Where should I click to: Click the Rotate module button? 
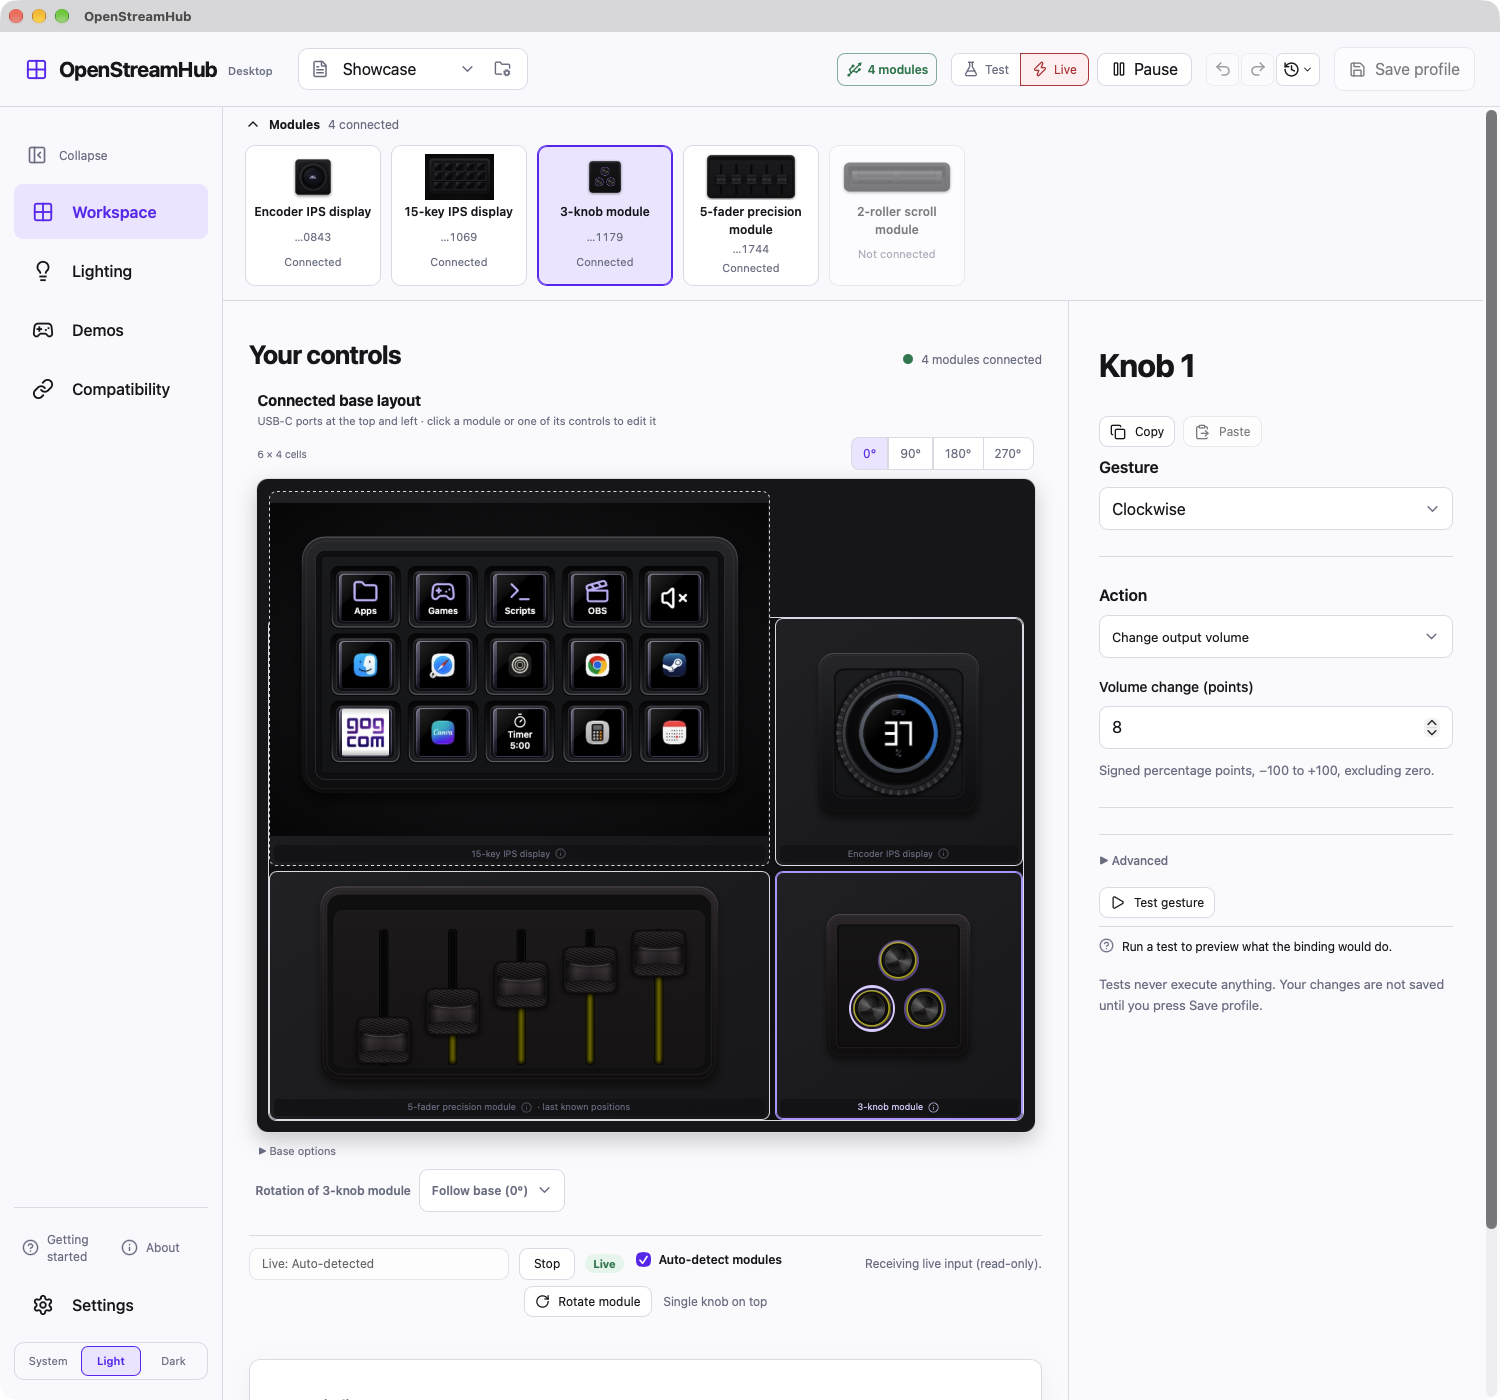588,1301
